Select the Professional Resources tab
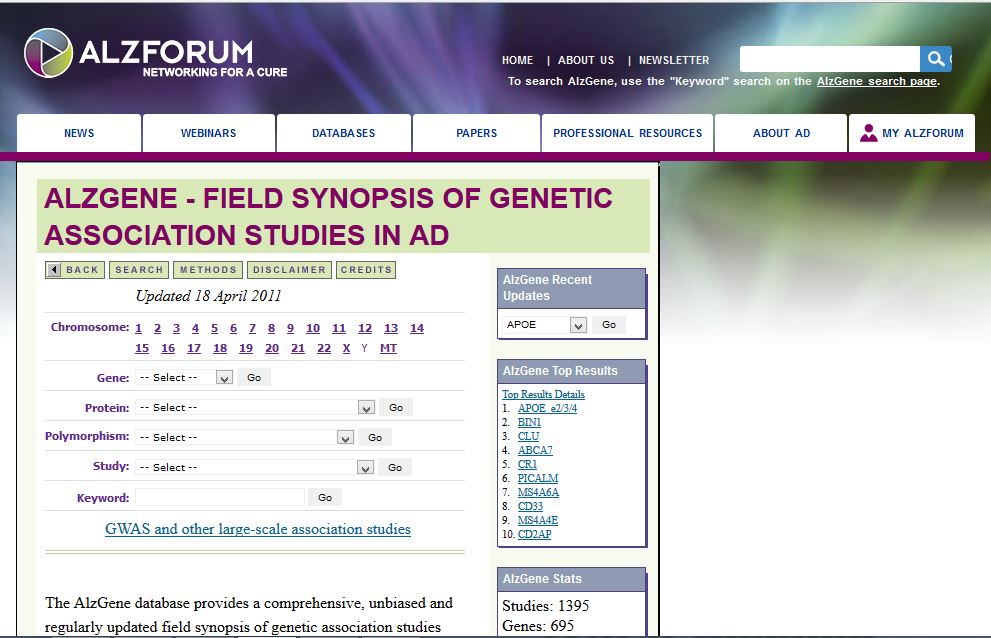Image resolution: width=991 pixels, height=638 pixels. [627, 133]
